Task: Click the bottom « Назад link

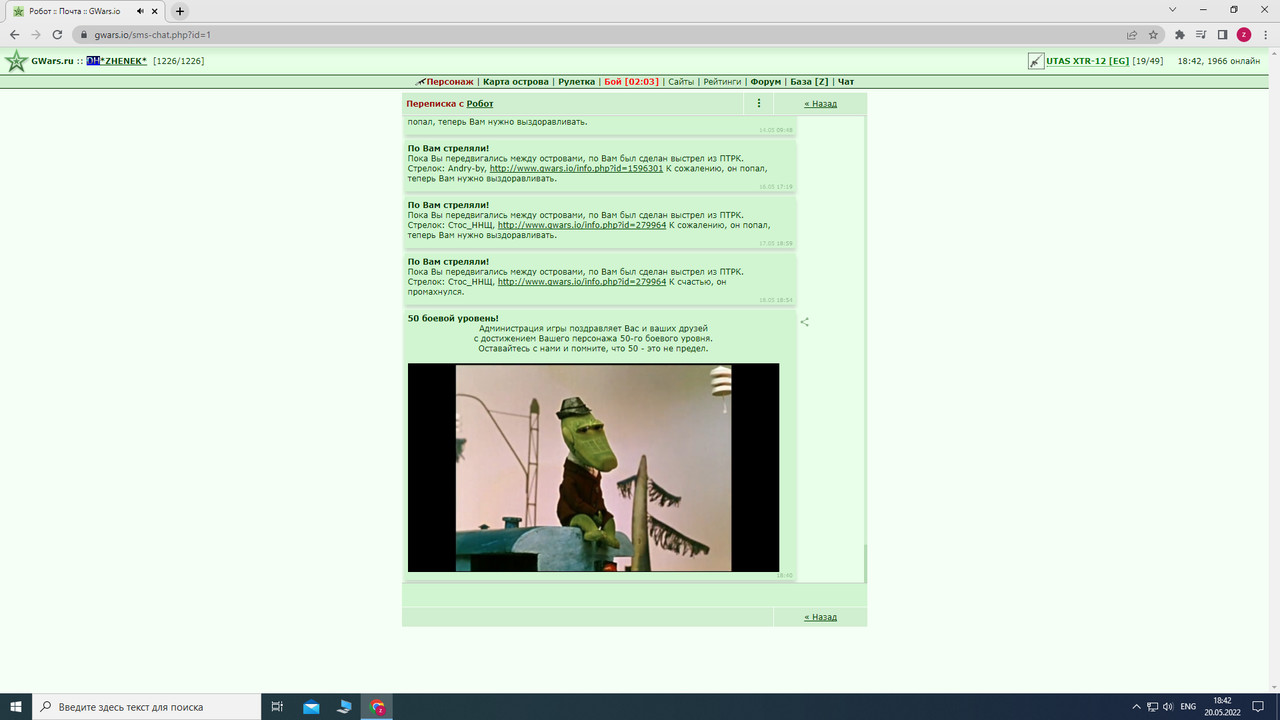Action: [820, 617]
